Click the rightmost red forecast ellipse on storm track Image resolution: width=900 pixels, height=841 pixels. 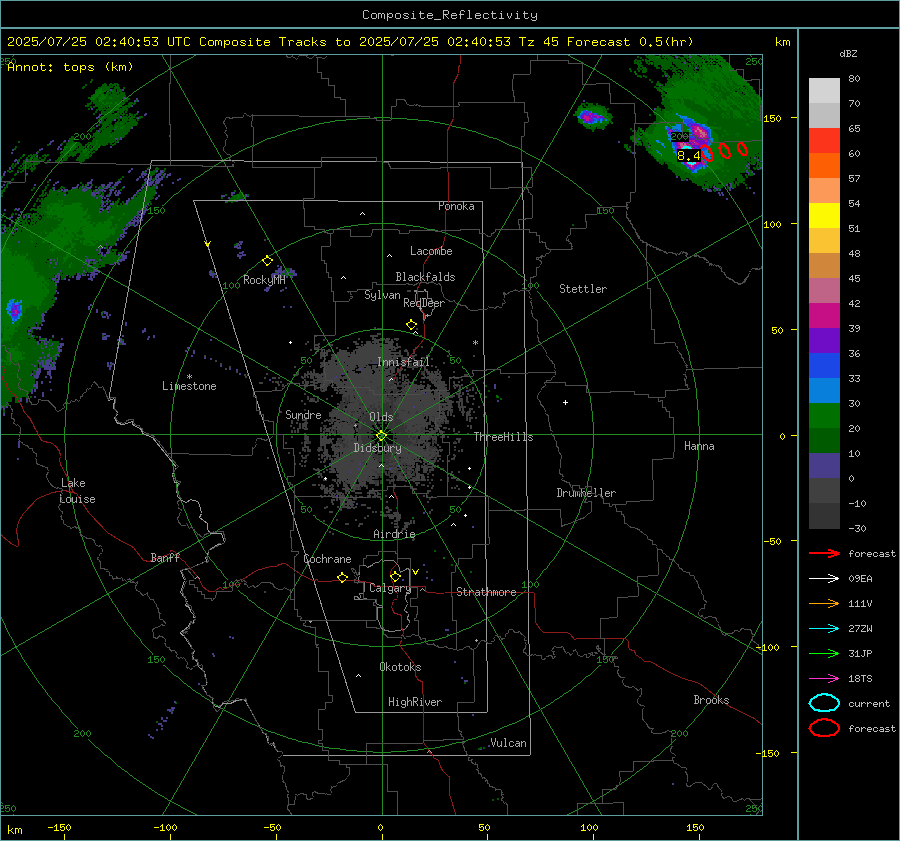tap(742, 149)
